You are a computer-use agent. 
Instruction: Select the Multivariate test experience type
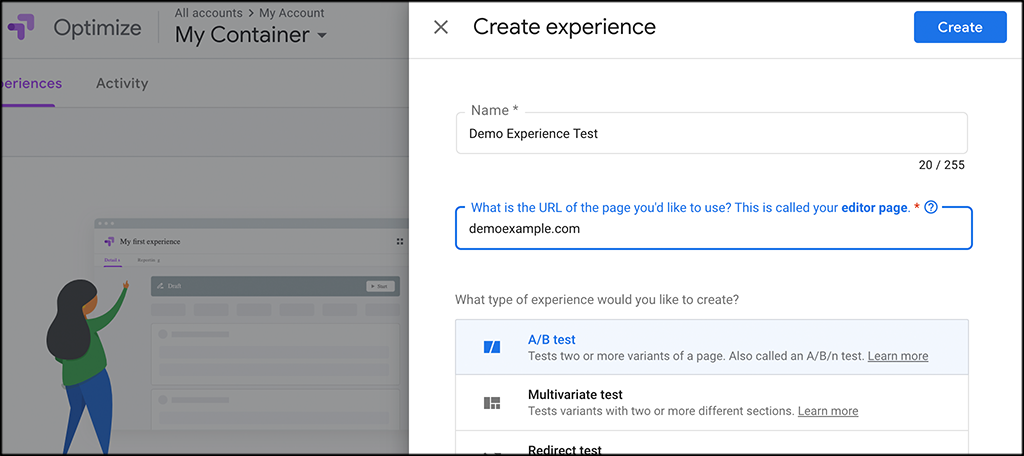click(x=712, y=402)
